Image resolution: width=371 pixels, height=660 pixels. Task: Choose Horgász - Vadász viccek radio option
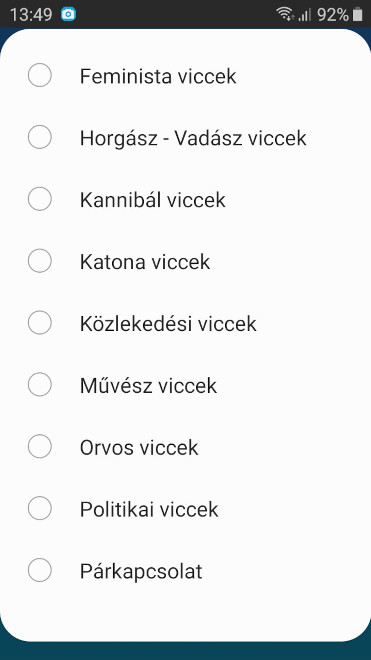[x=40, y=137]
